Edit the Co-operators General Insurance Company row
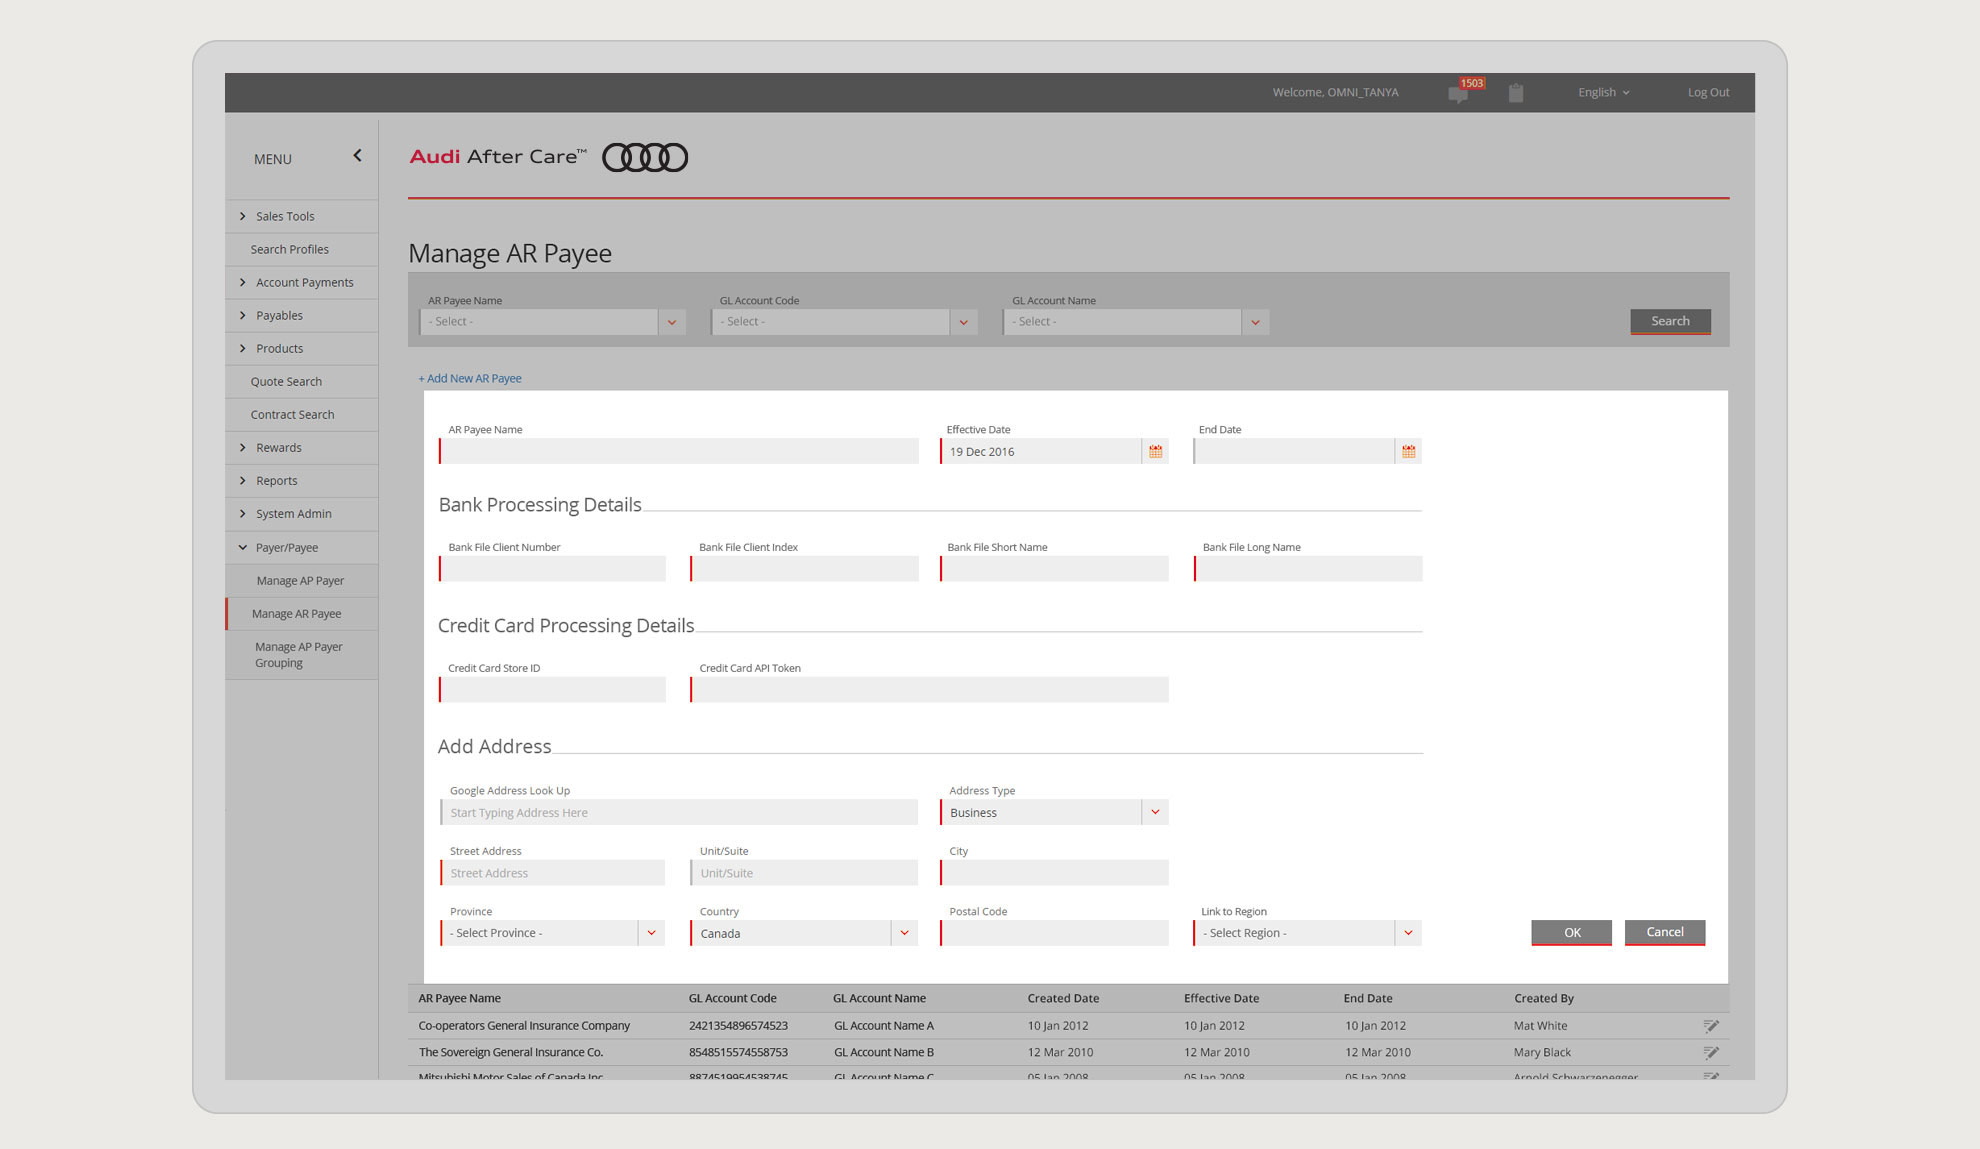 (x=1711, y=1026)
